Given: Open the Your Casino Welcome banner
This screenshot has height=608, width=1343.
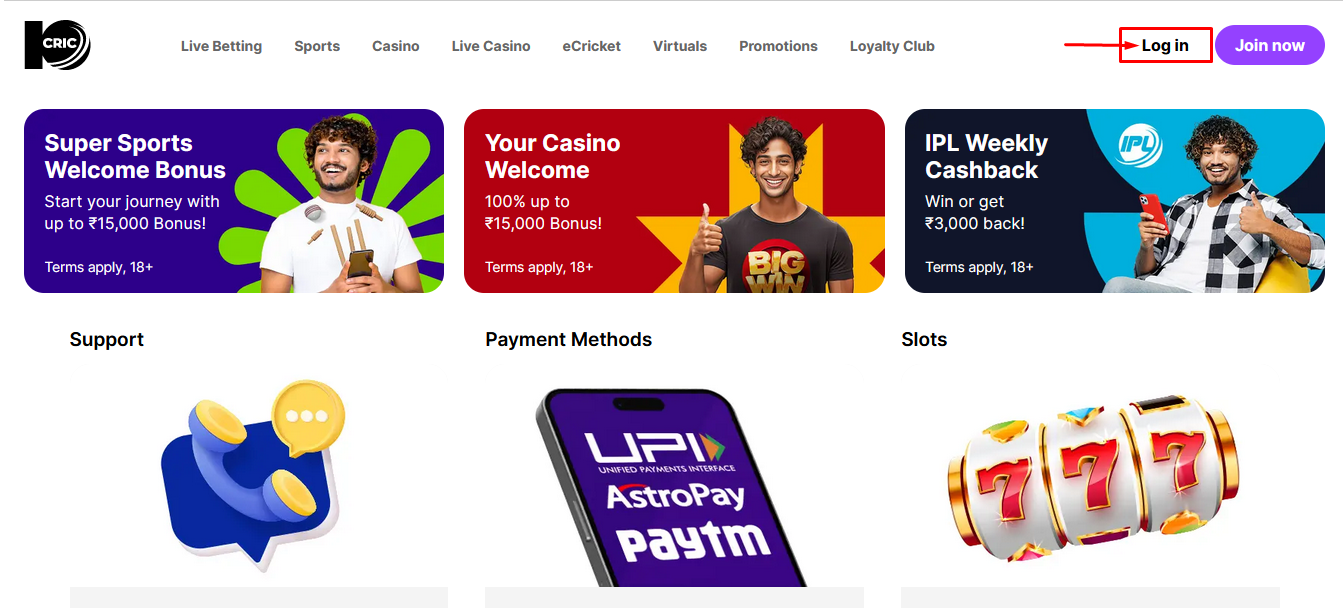Looking at the screenshot, I should (674, 201).
